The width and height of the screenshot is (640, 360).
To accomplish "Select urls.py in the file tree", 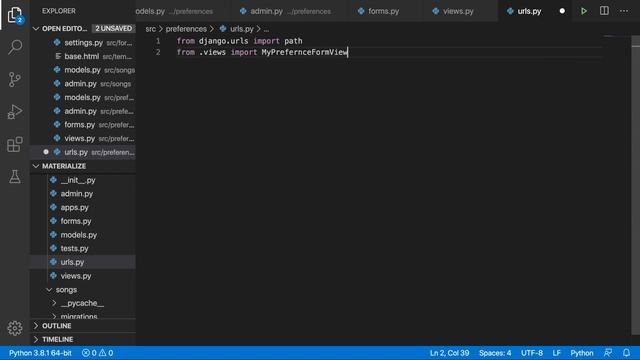I will [x=83, y=262].
